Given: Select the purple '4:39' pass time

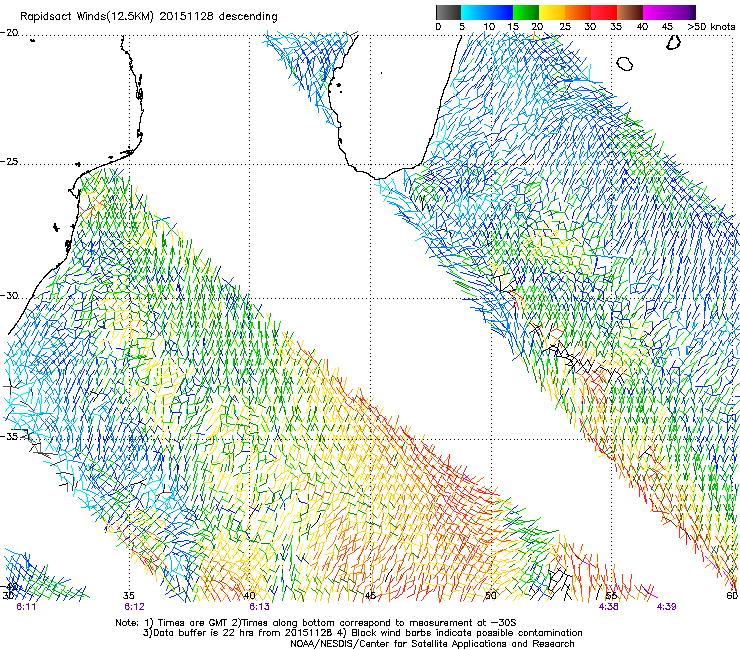Looking at the screenshot, I should (666, 607).
